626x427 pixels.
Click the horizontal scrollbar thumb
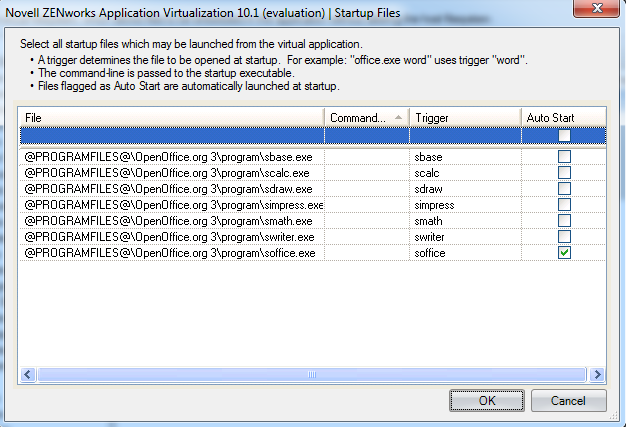coord(312,374)
